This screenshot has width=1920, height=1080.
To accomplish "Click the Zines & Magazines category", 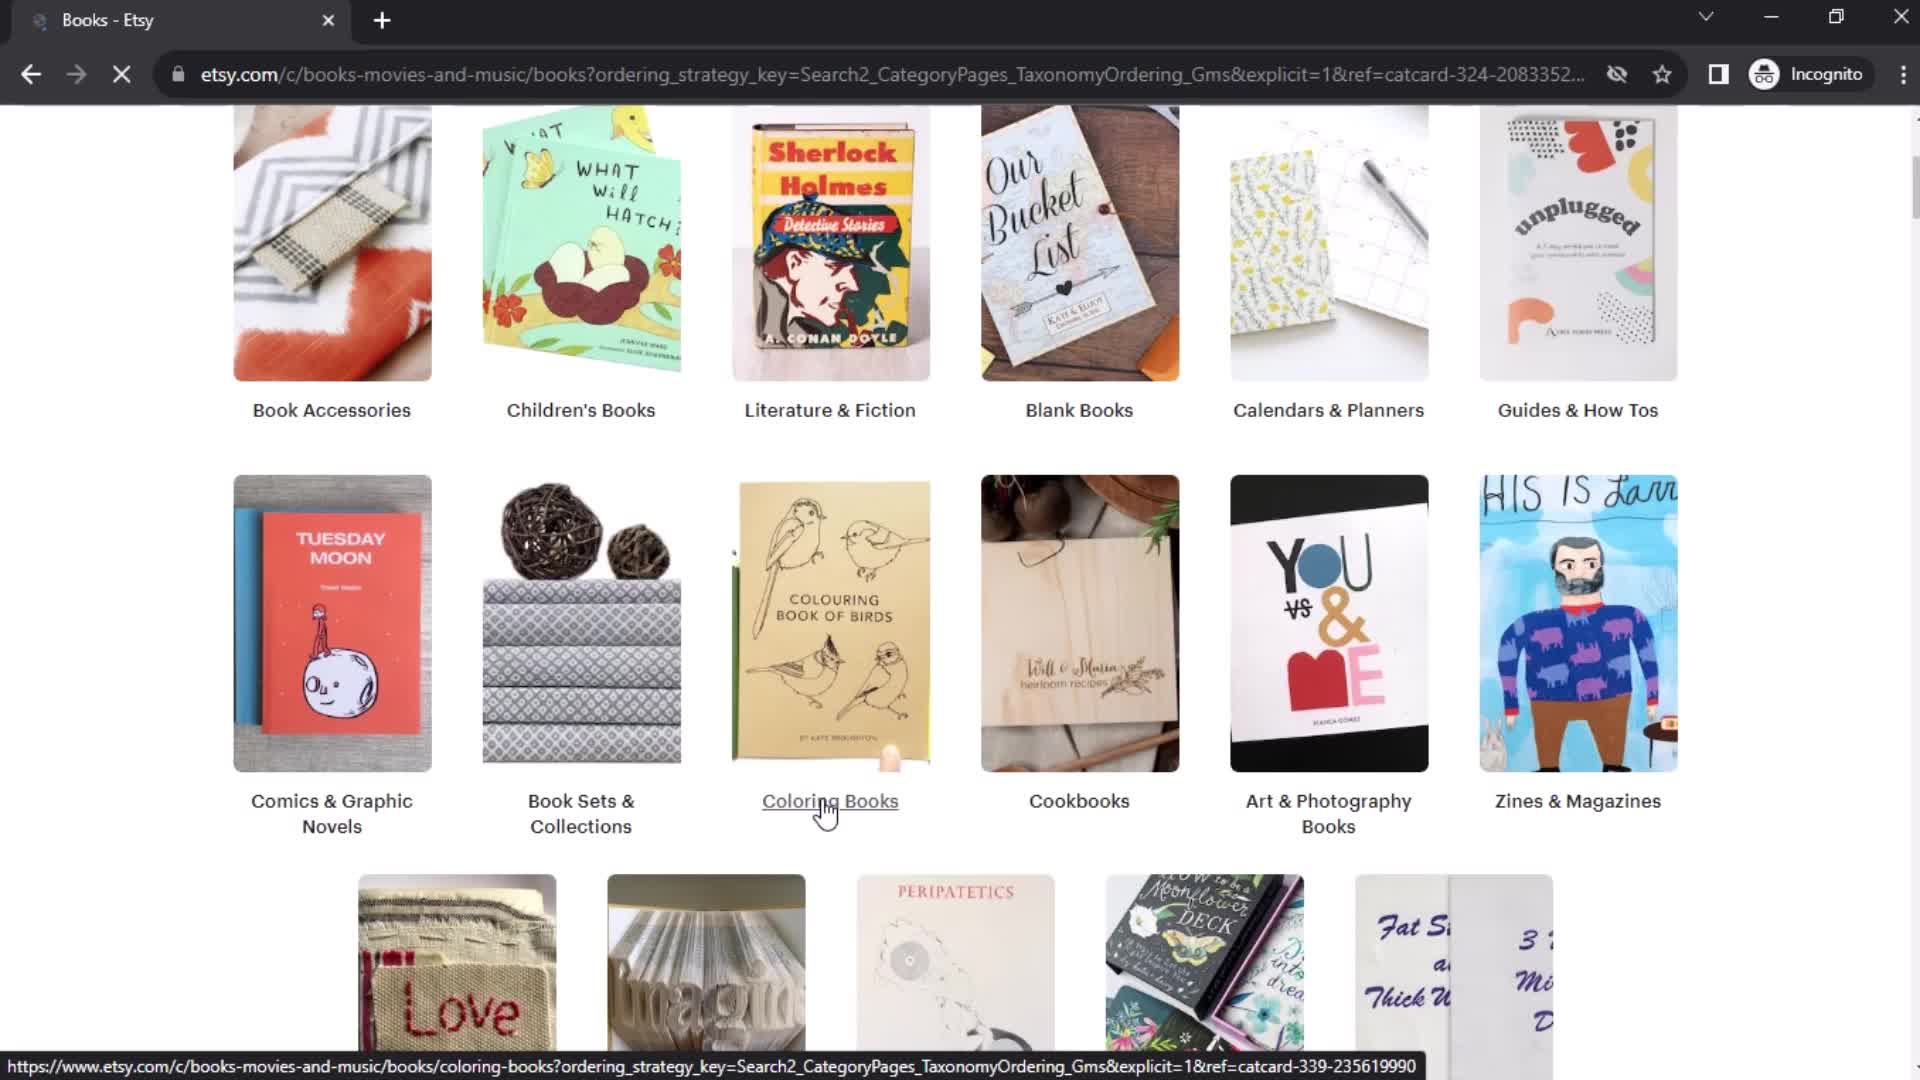I will 1578,800.
